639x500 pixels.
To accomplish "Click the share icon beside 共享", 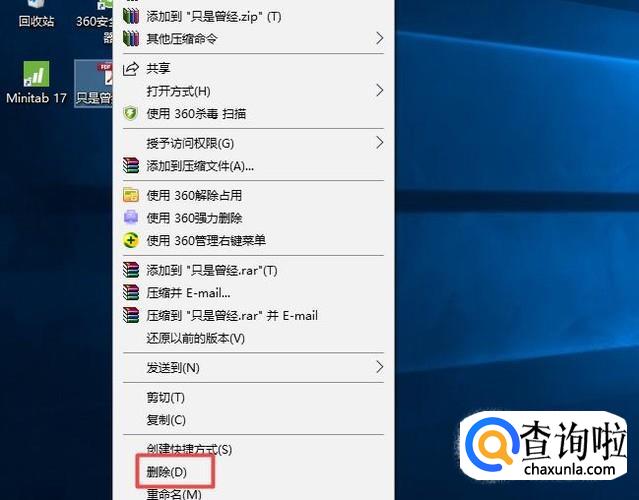I will [130, 69].
